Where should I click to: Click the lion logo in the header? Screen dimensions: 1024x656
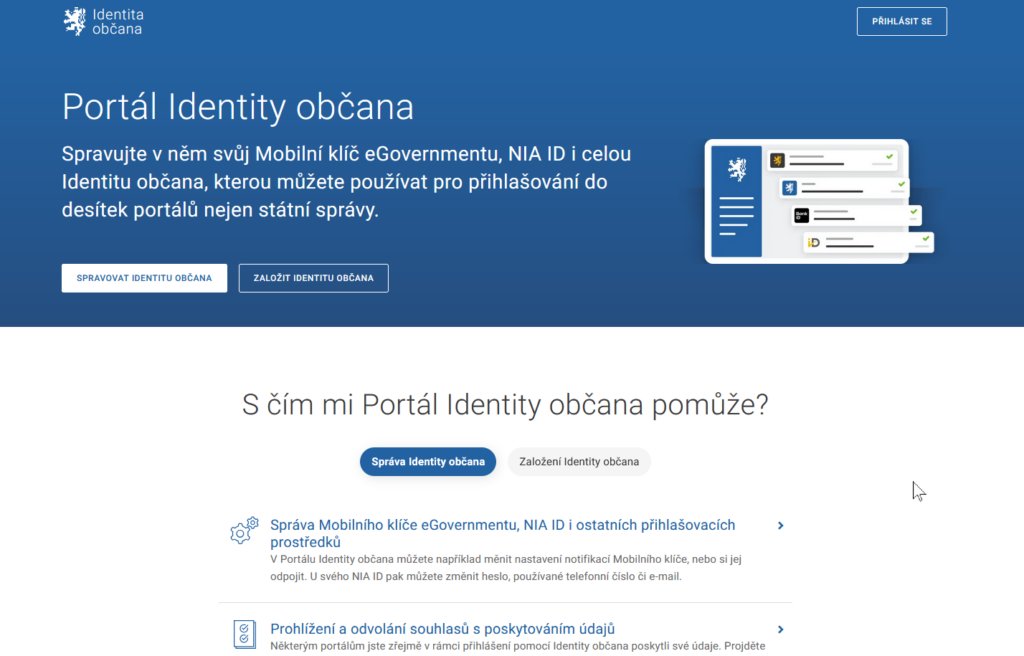(x=75, y=21)
